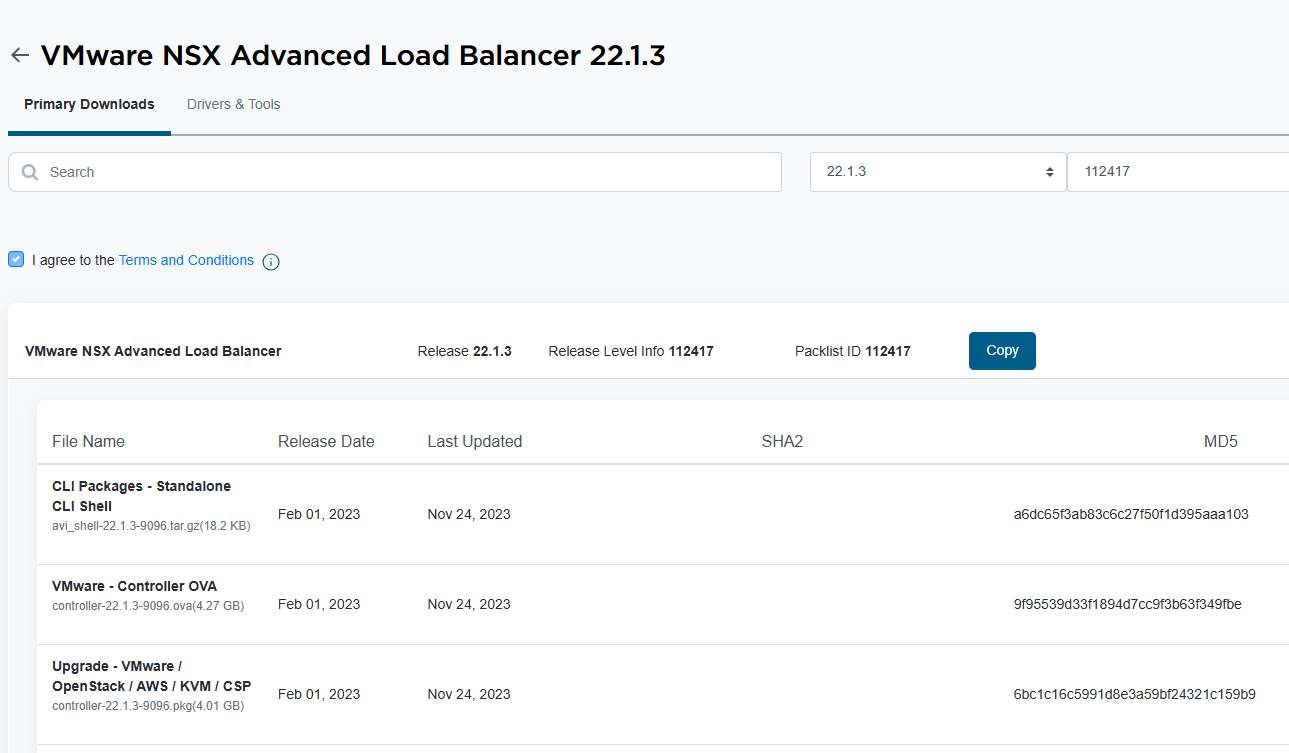
Task: Click MD5 hash 6bc1c16c5991d8e3a59bf24321c159b9
Action: pos(1134,694)
